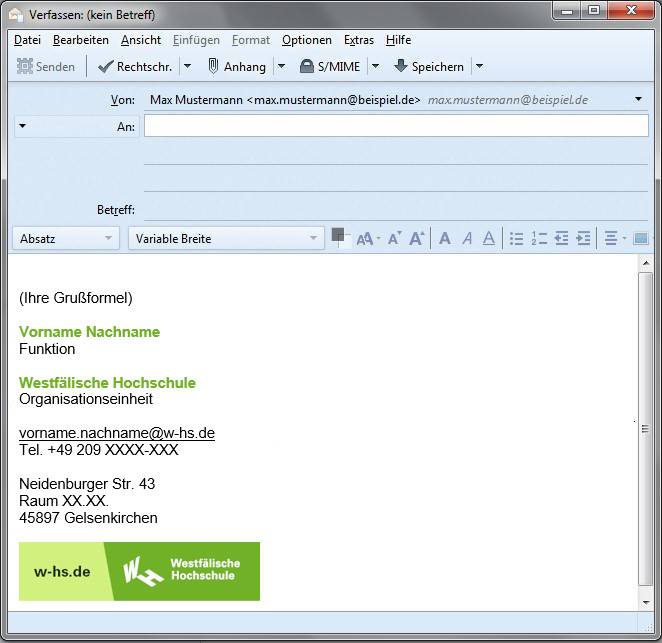662x643 pixels.
Task: Click the S/MIME lock button
Action: pyautogui.click(x=330, y=66)
